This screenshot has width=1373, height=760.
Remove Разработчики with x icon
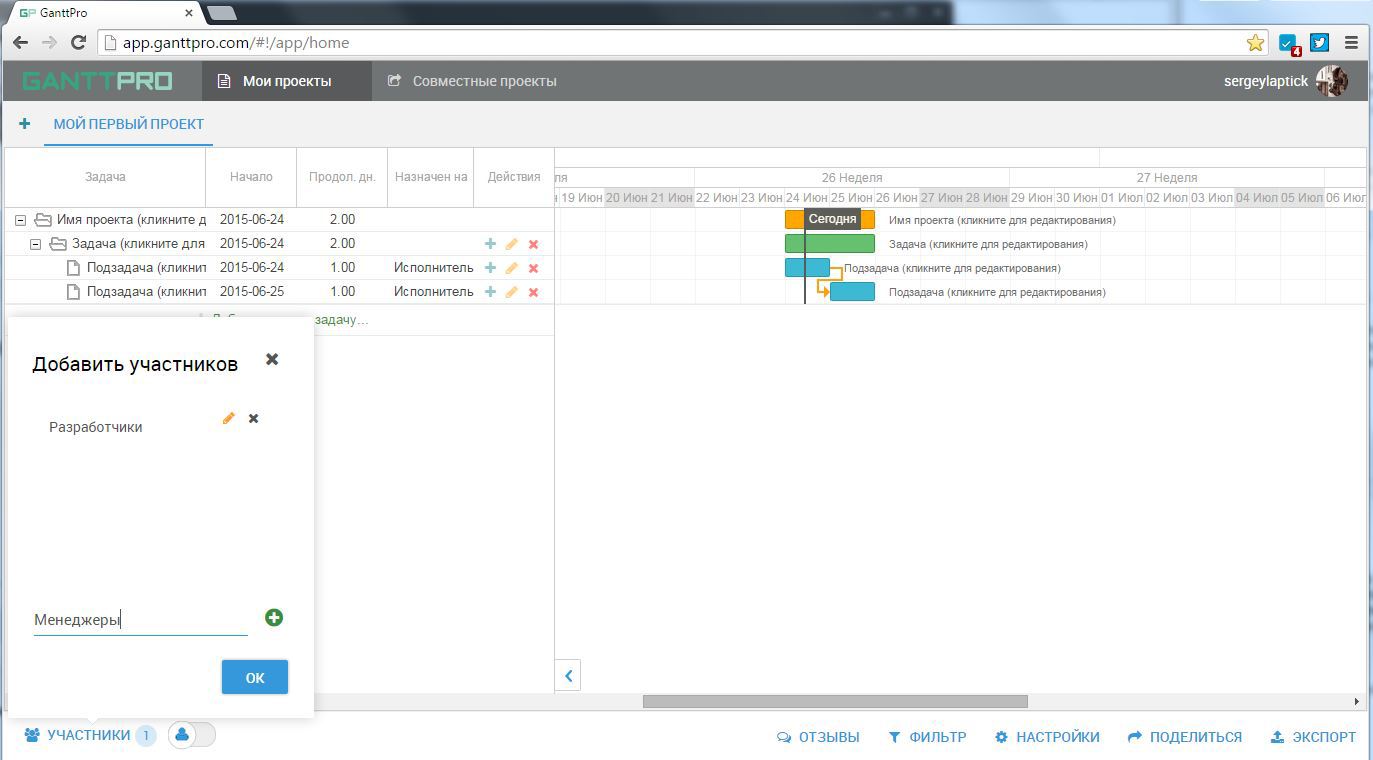pyautogui.click(x=253, y=418)
